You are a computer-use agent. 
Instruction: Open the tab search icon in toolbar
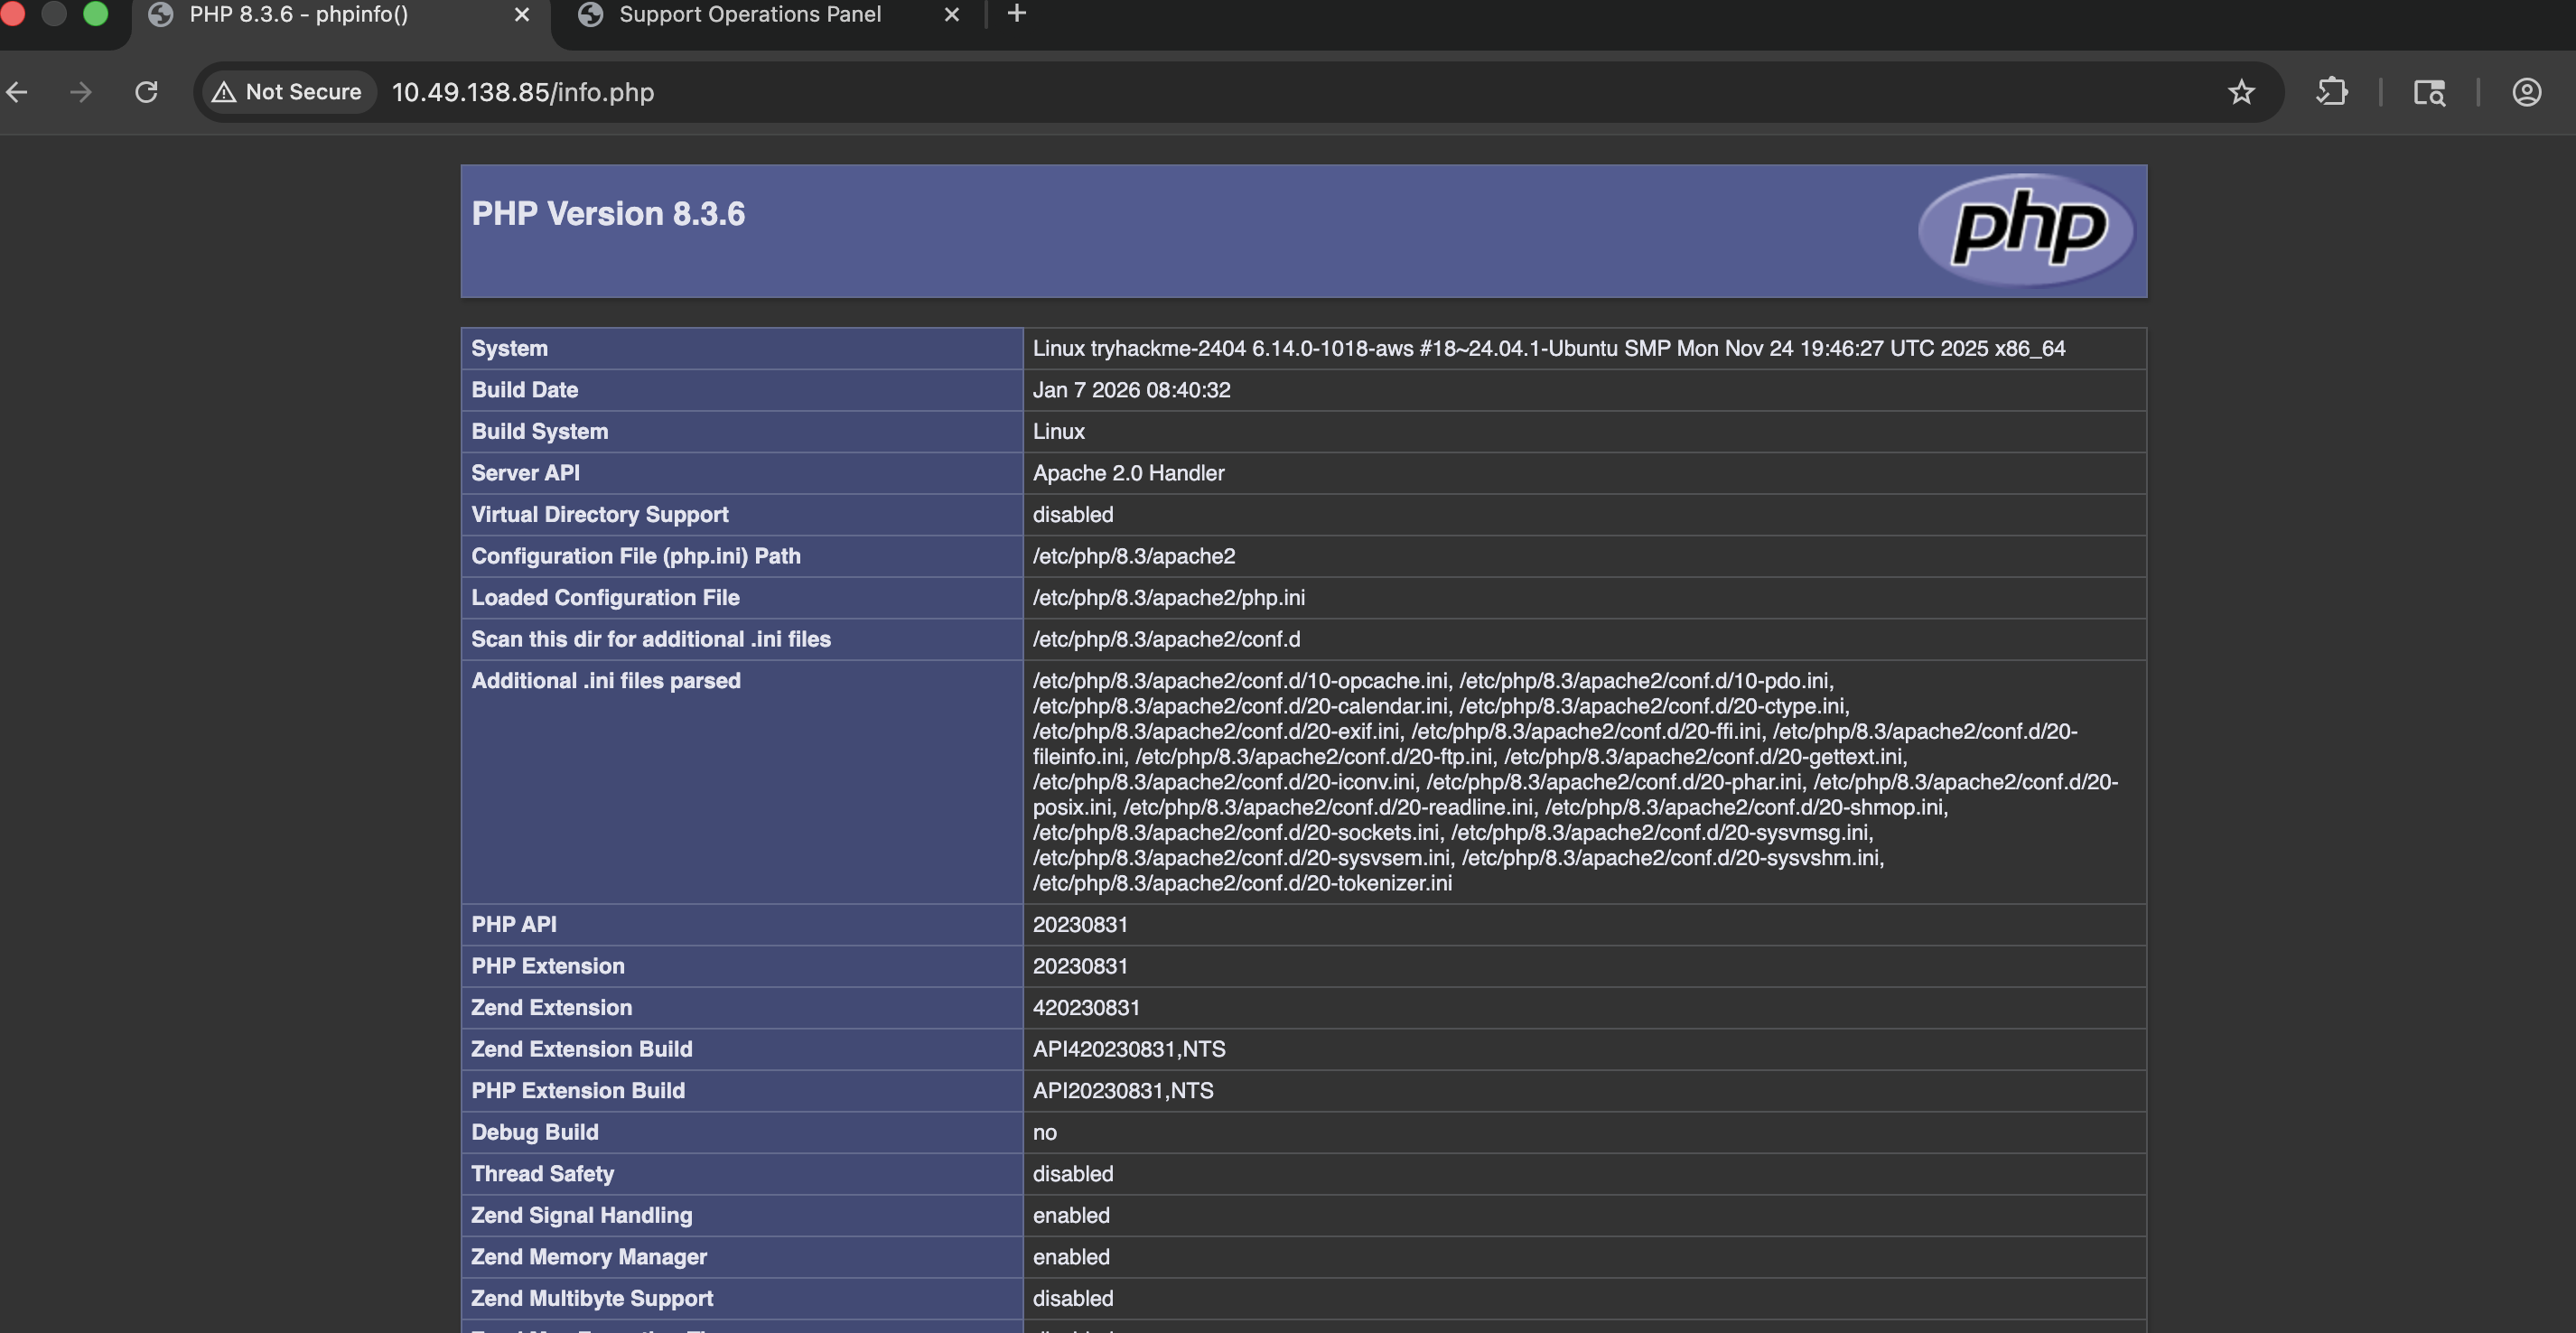(2429, 92)
